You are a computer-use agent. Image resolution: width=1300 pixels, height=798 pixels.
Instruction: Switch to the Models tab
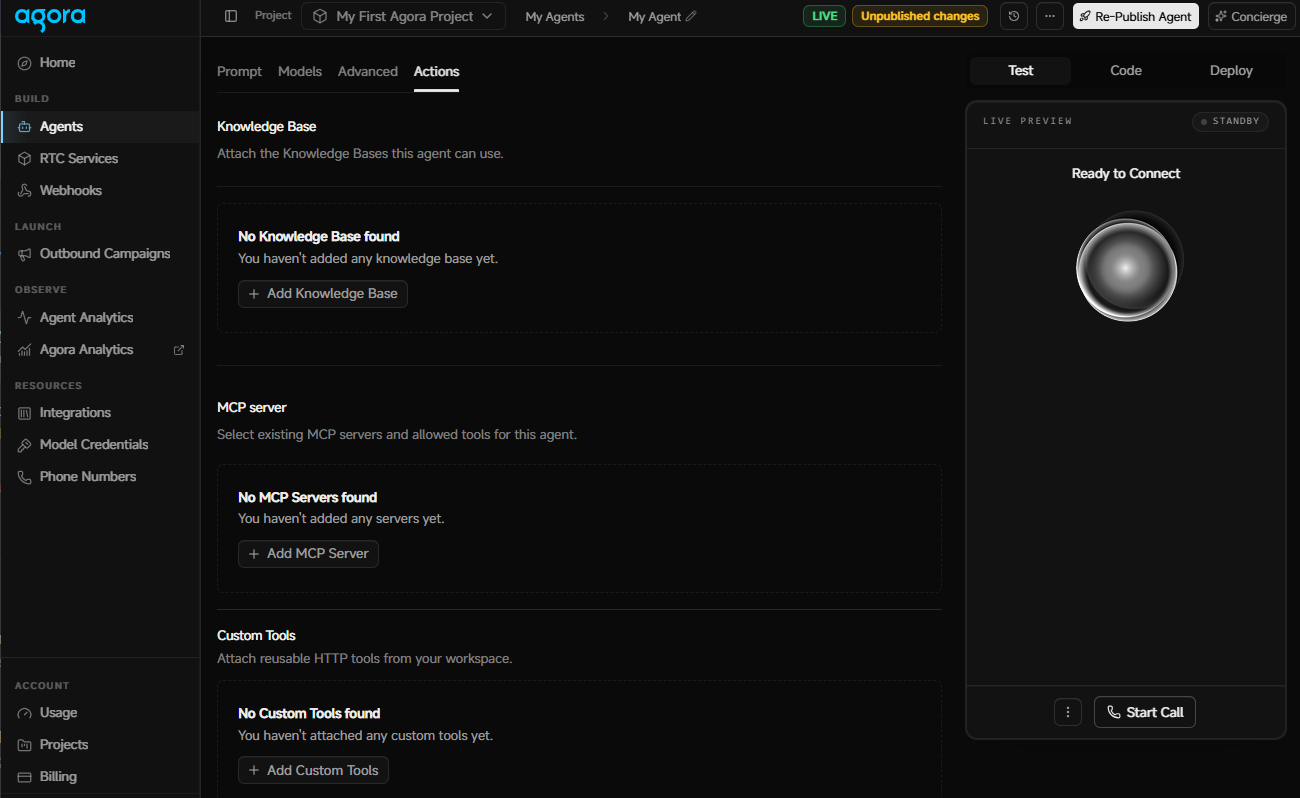pos(300,72)
